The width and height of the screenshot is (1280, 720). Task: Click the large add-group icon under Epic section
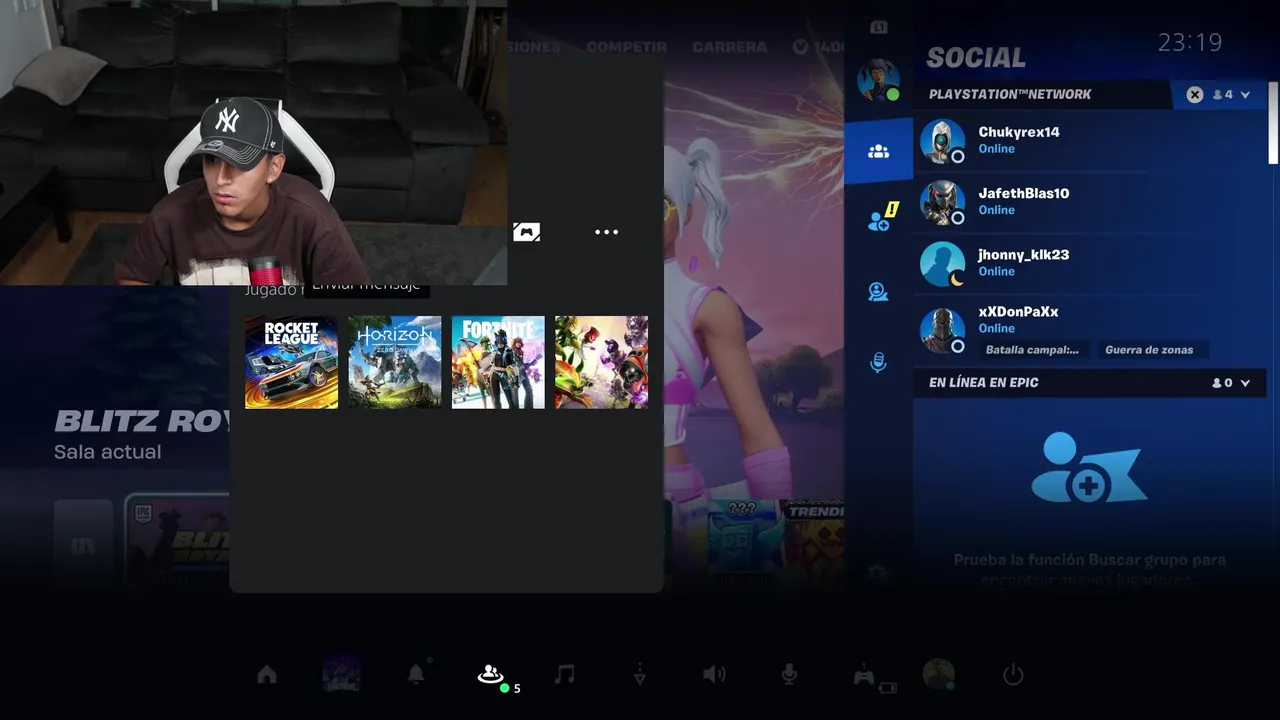[x=1089, y=468]
